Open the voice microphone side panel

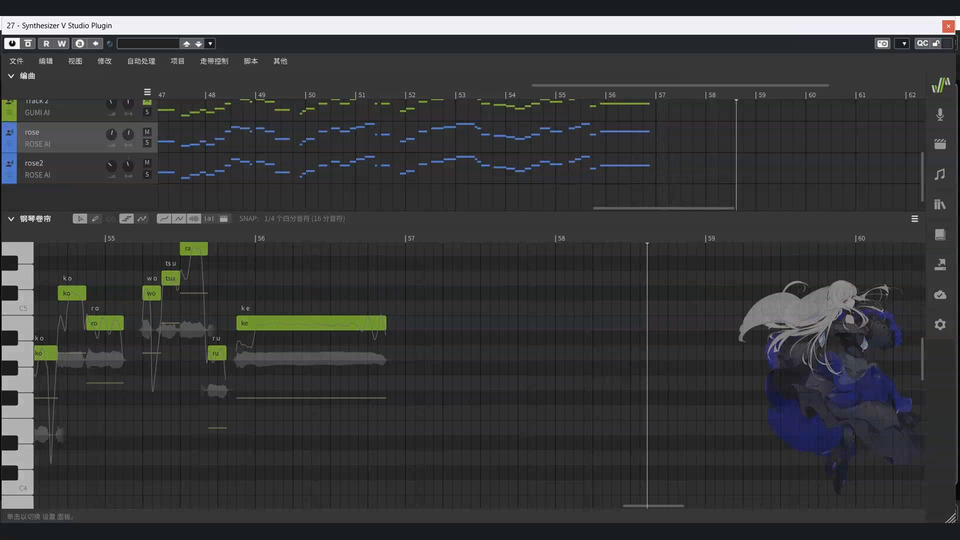click(x=940, y=114)
